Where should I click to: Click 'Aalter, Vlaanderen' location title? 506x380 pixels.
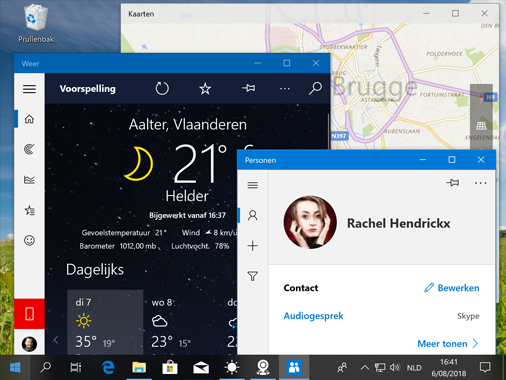pos(188,125)
